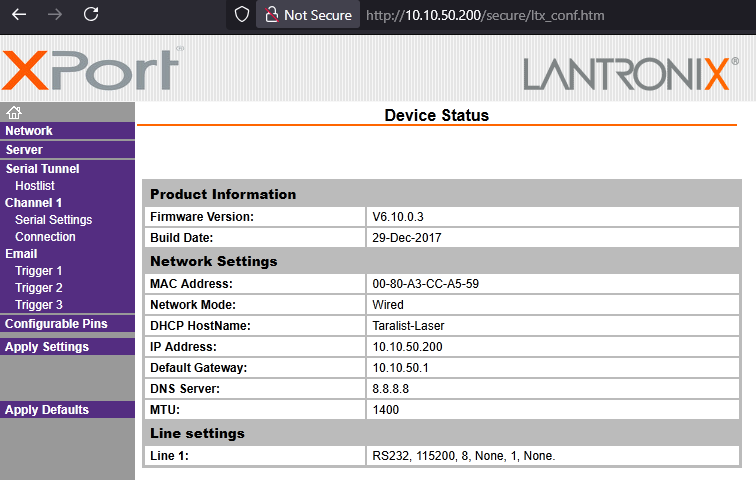Click the DHCP HostName label
This screenshot has height=480, width=756.
[200, 326]
